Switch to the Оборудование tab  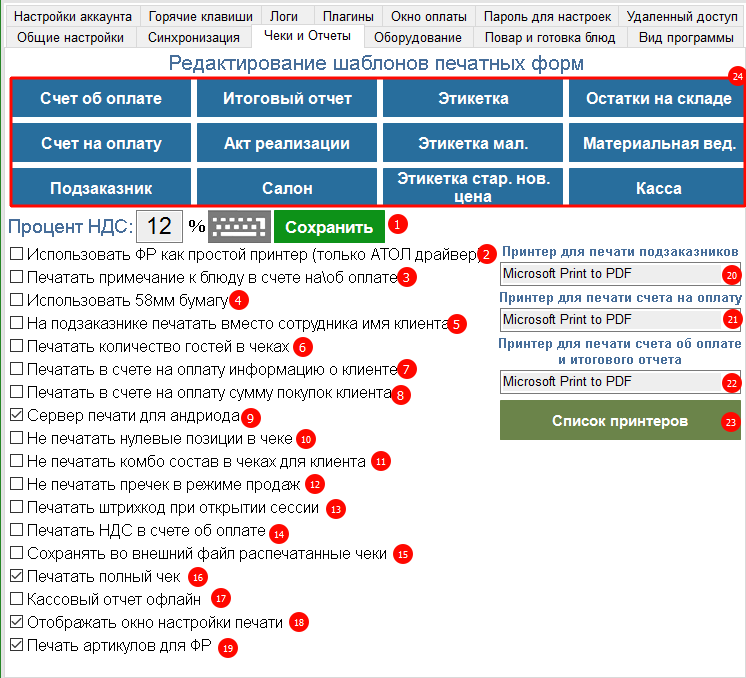(x=418, y=38)
